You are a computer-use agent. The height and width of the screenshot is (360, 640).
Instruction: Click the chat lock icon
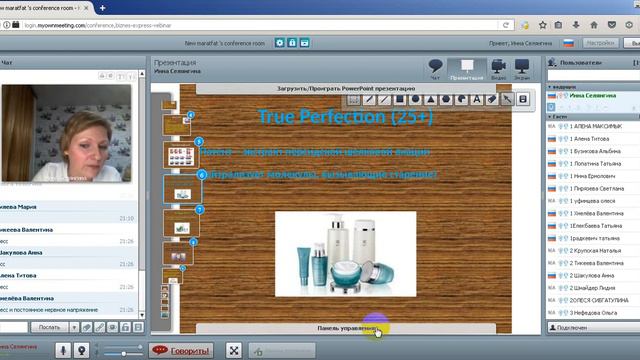[x=125, y=327]
